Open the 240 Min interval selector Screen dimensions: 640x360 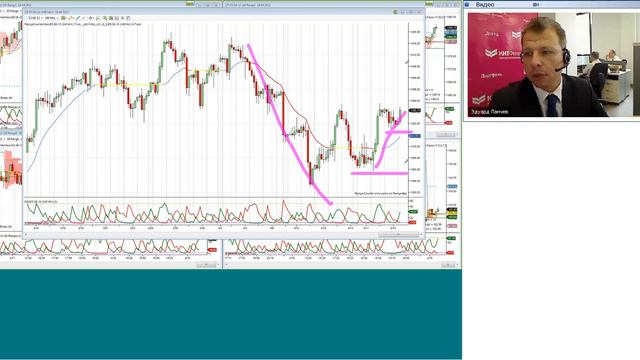(51, 18)
